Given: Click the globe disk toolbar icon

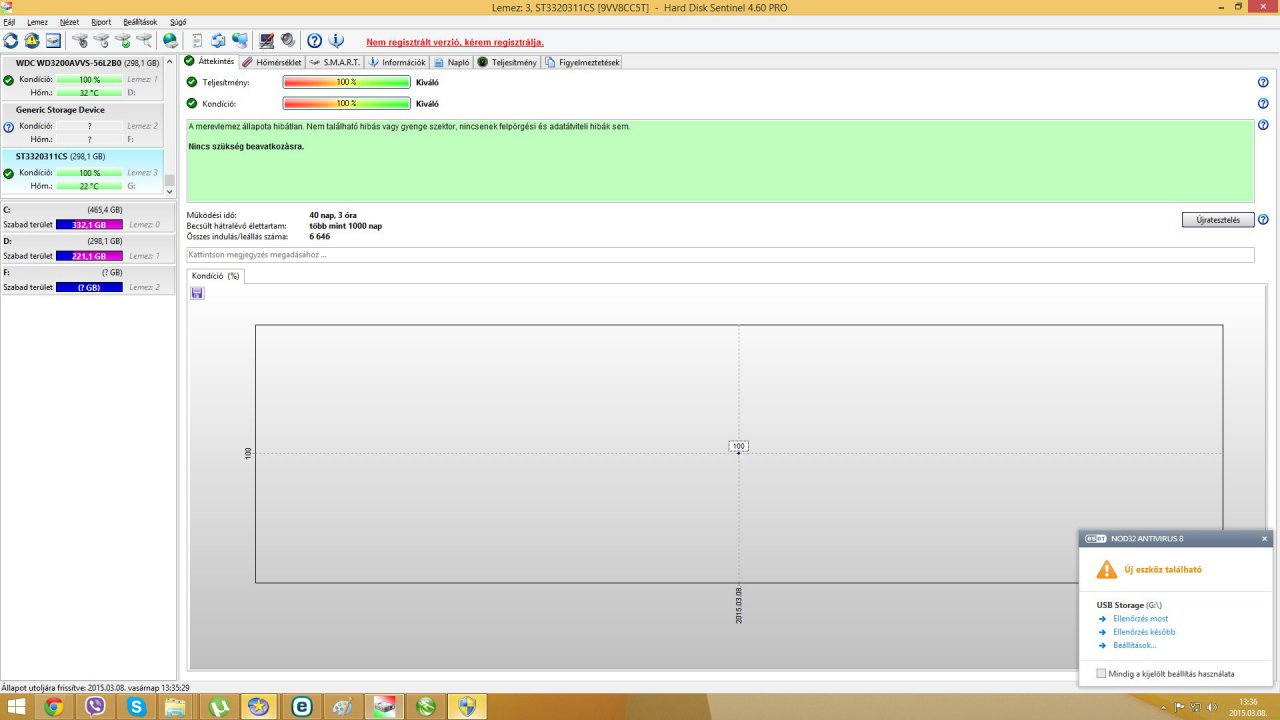Looking at the screenshot, I should 170,41.
